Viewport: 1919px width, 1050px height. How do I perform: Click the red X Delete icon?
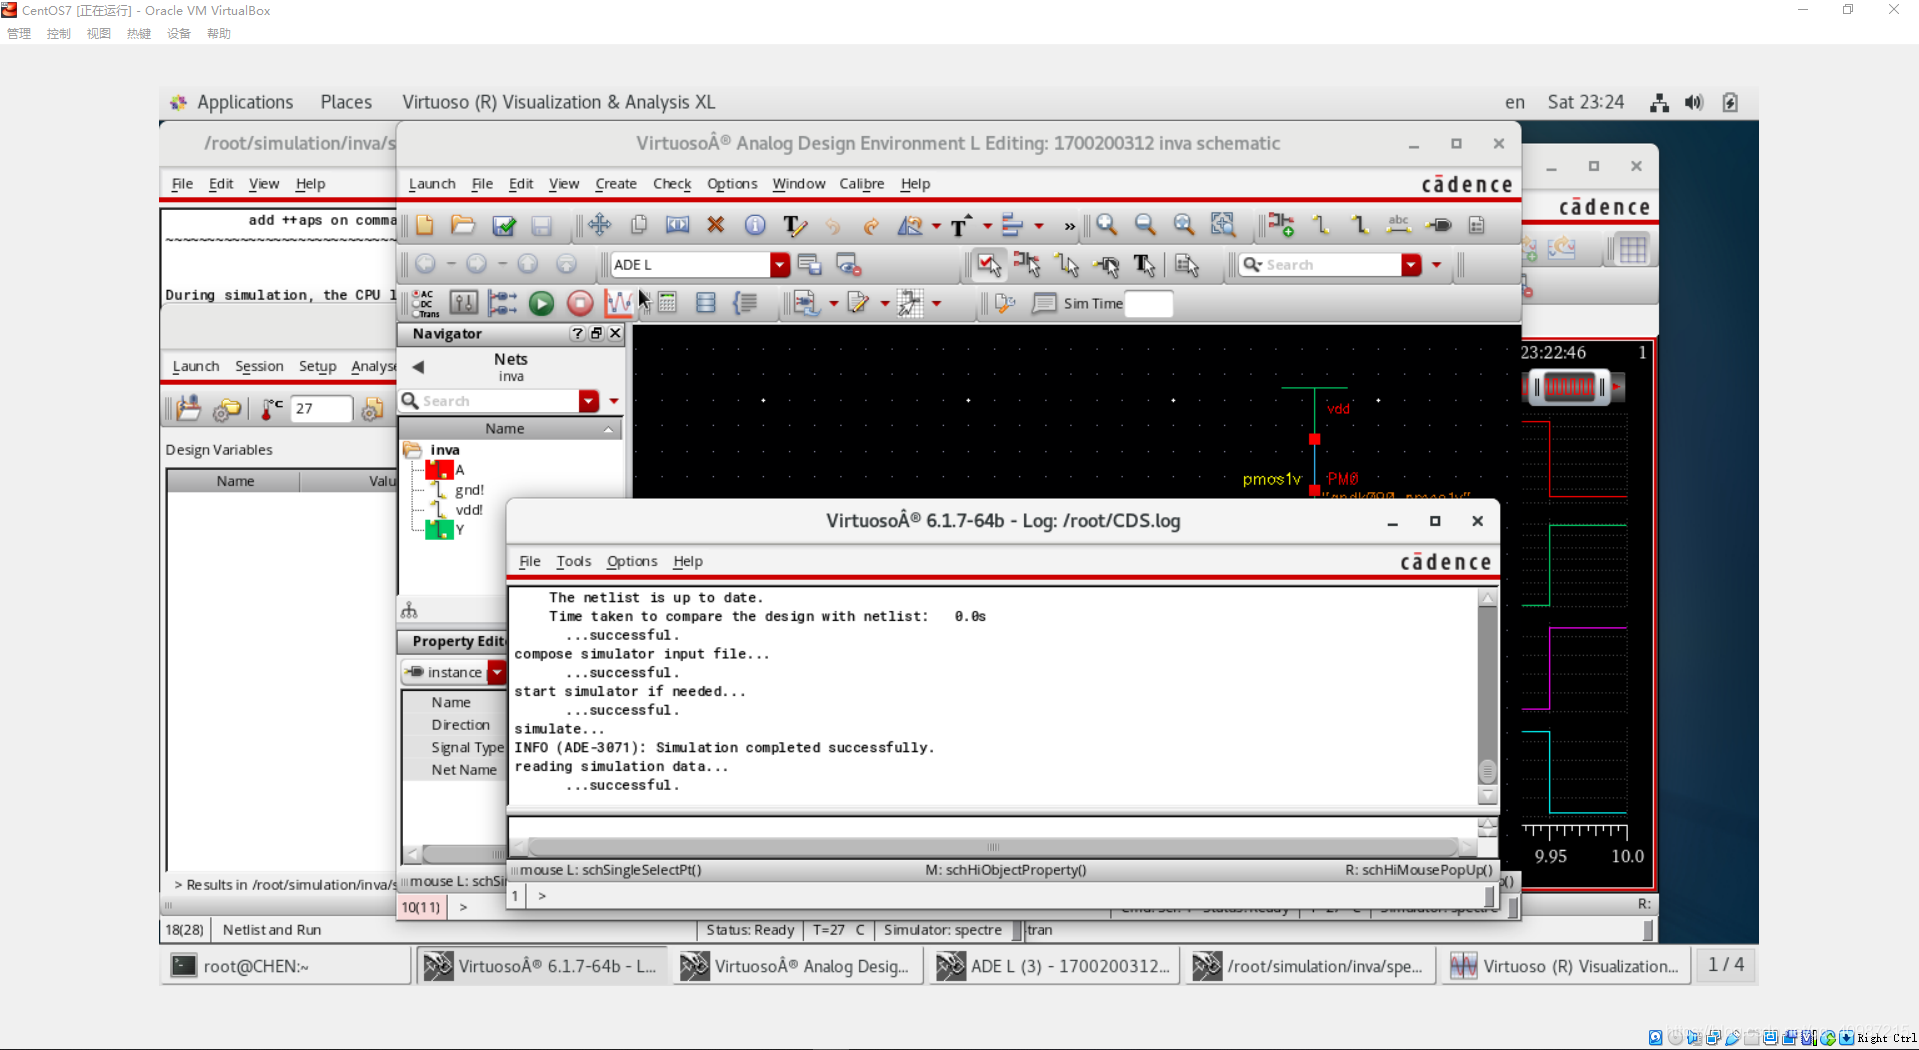(x=715, y=226)
